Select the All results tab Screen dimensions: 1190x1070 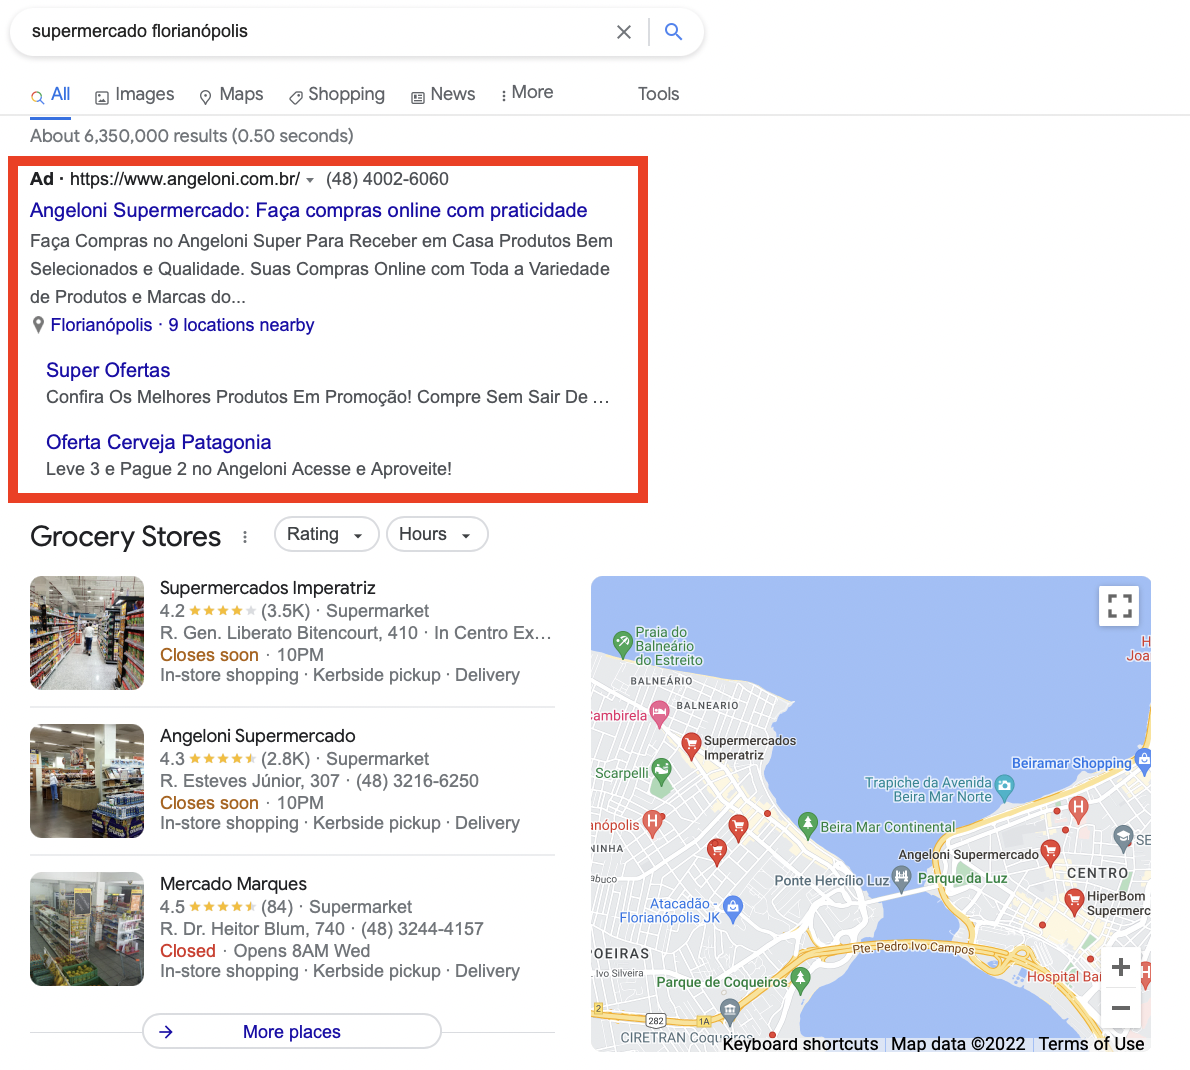(50, 95)
